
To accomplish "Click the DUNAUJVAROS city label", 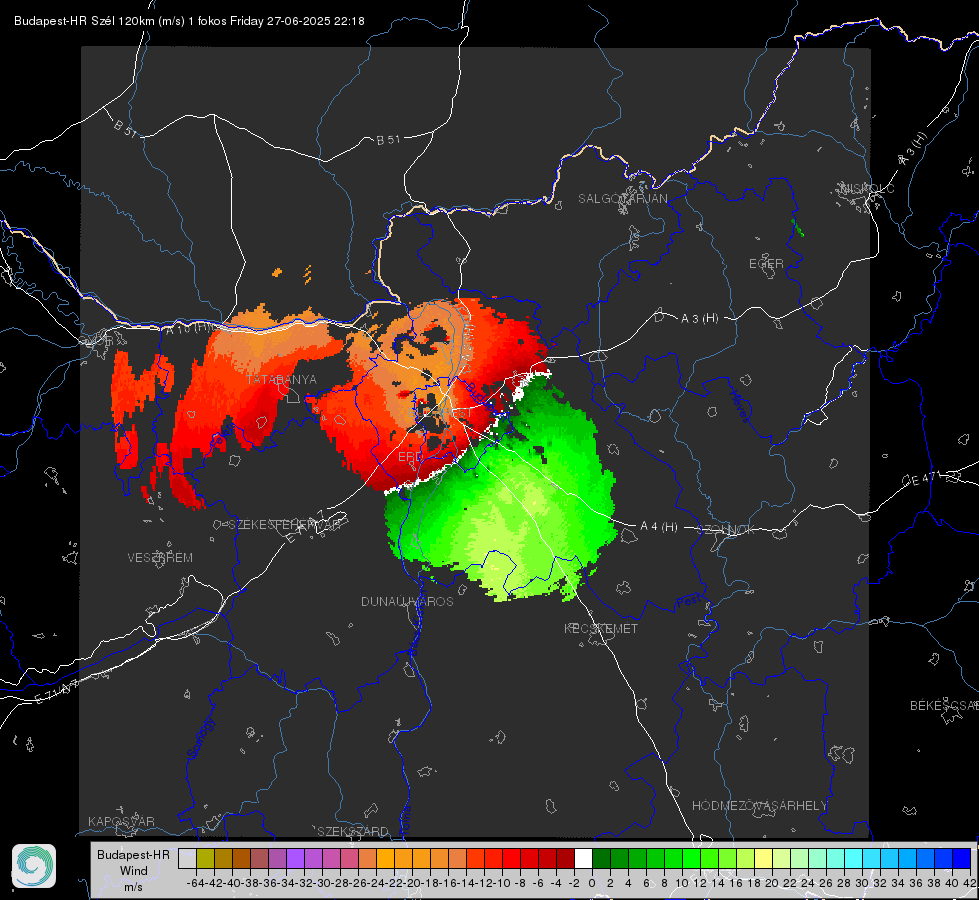I will coord(407,601).
